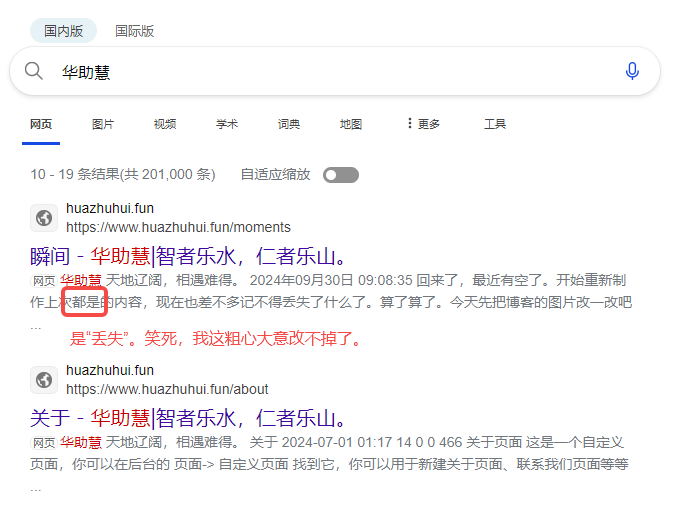
Task: Open the 关于 - 华助慧 result title
Action: click(x=189, y=417)
